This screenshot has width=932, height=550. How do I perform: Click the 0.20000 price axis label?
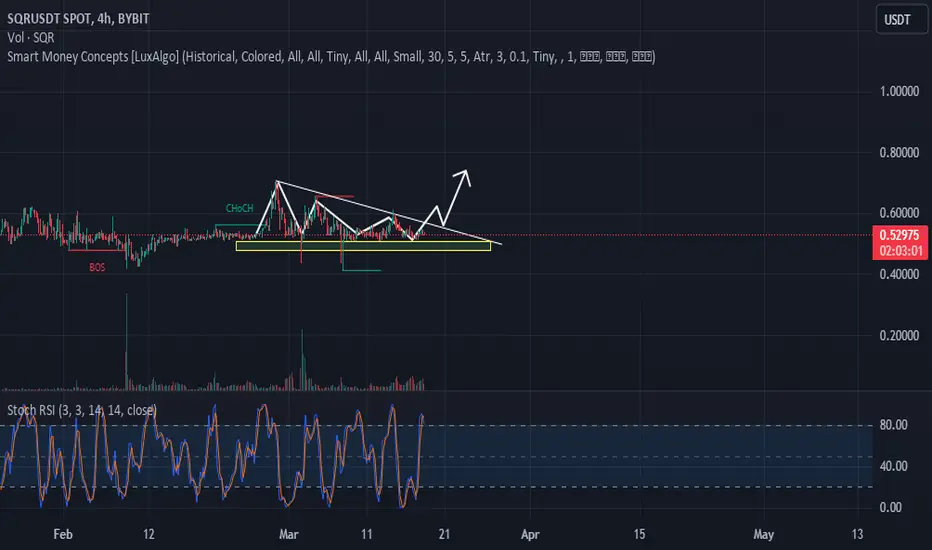pos(899,335)
